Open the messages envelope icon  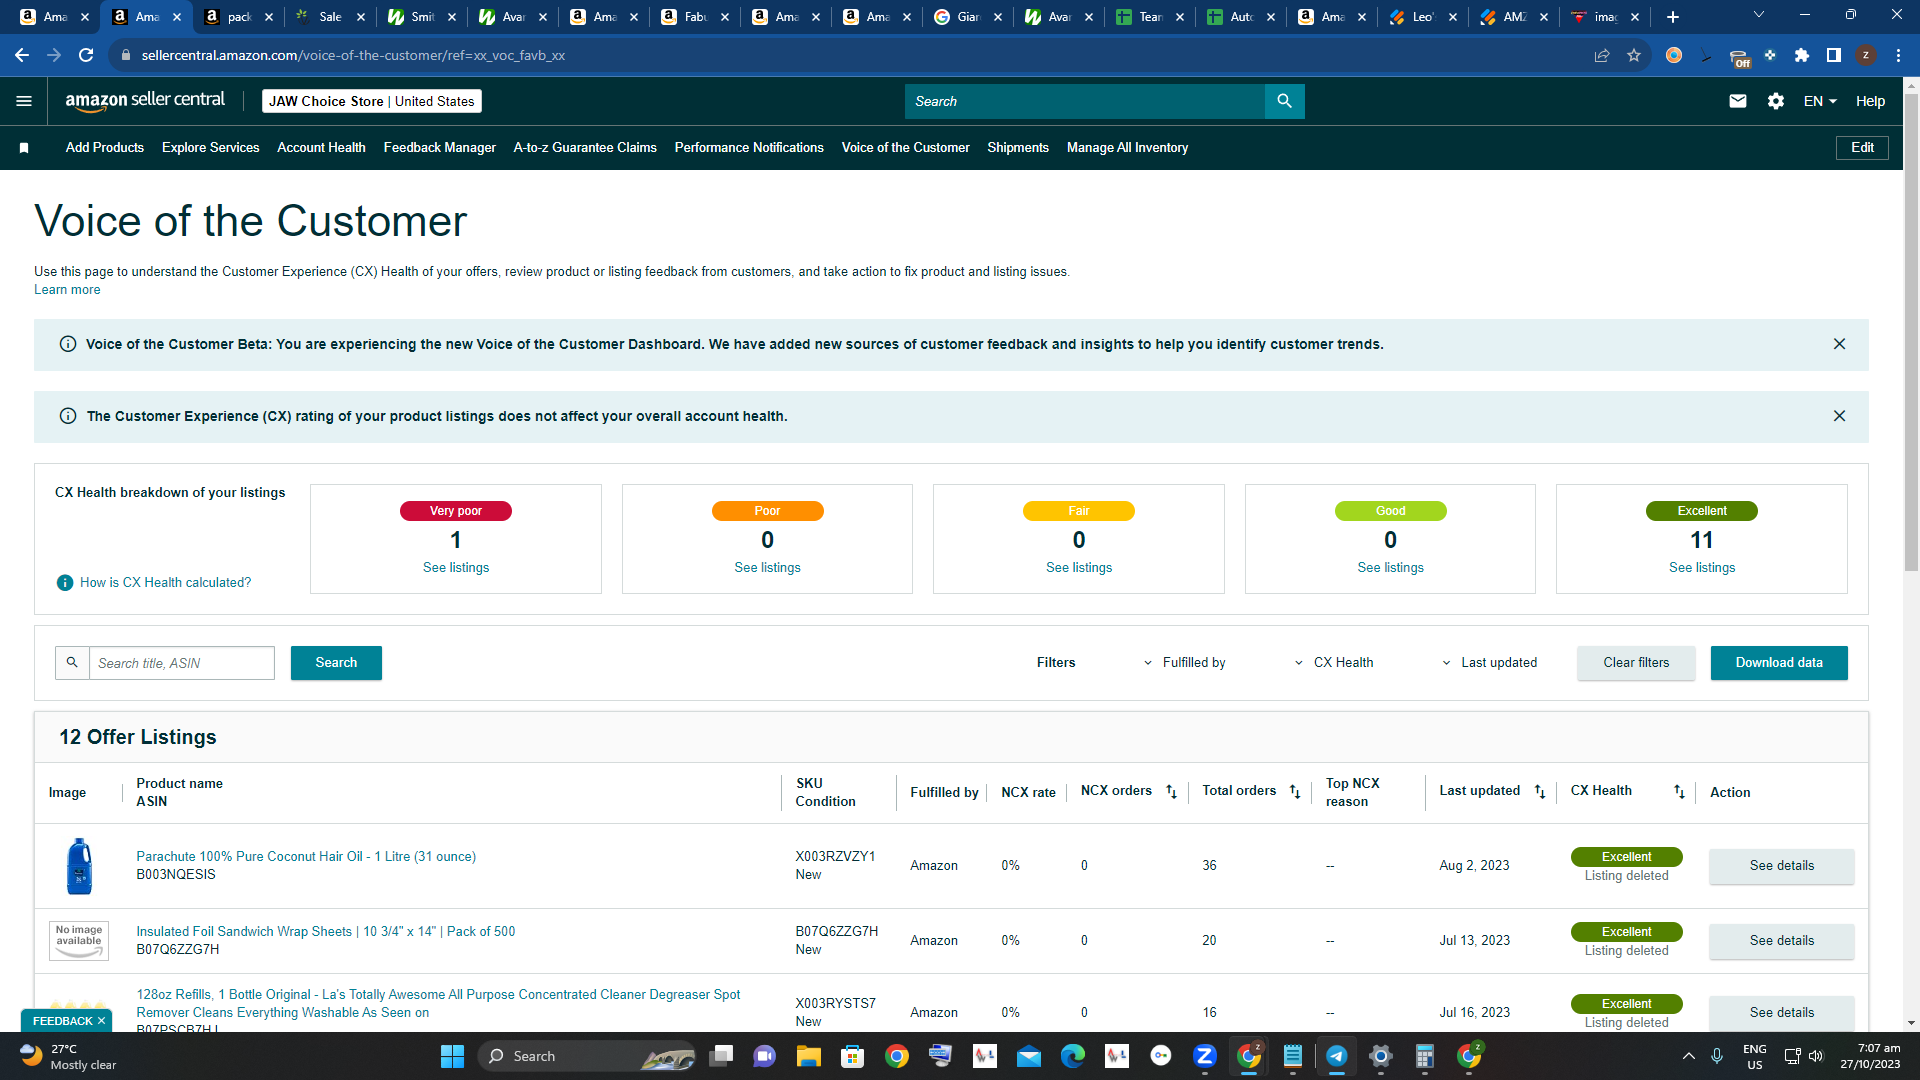(x=1738, y=101)
